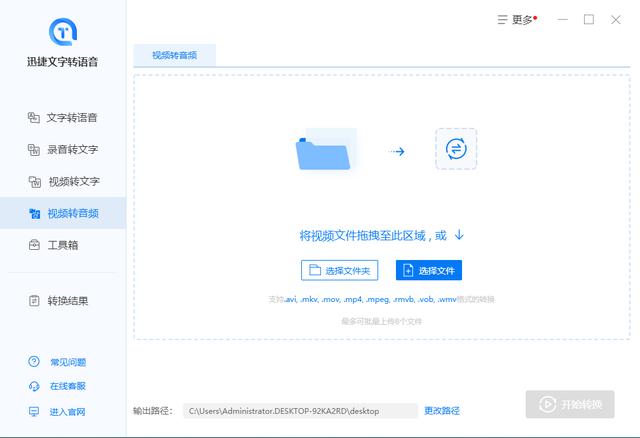Click the 常见问题 question mark icon
Image resolution: width=640 pixels, height=438 pixels.
pyautogui.click(x=34, y=361)
